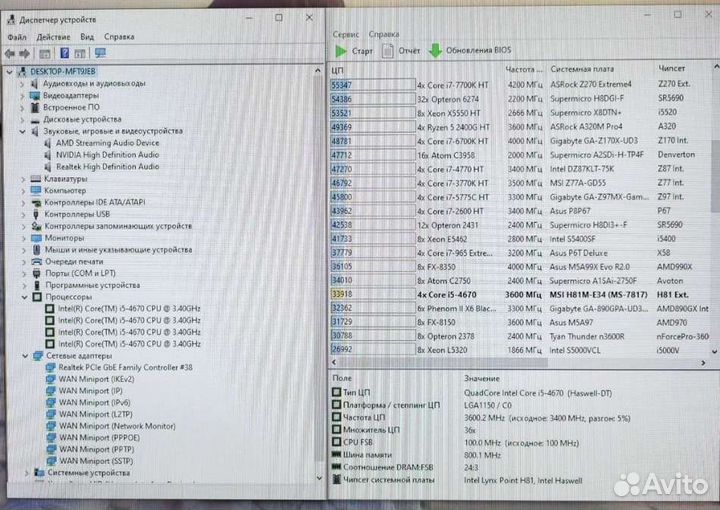Click the Report document icon
The width and height of the screenshot is (720, 510).
[388, 51]
